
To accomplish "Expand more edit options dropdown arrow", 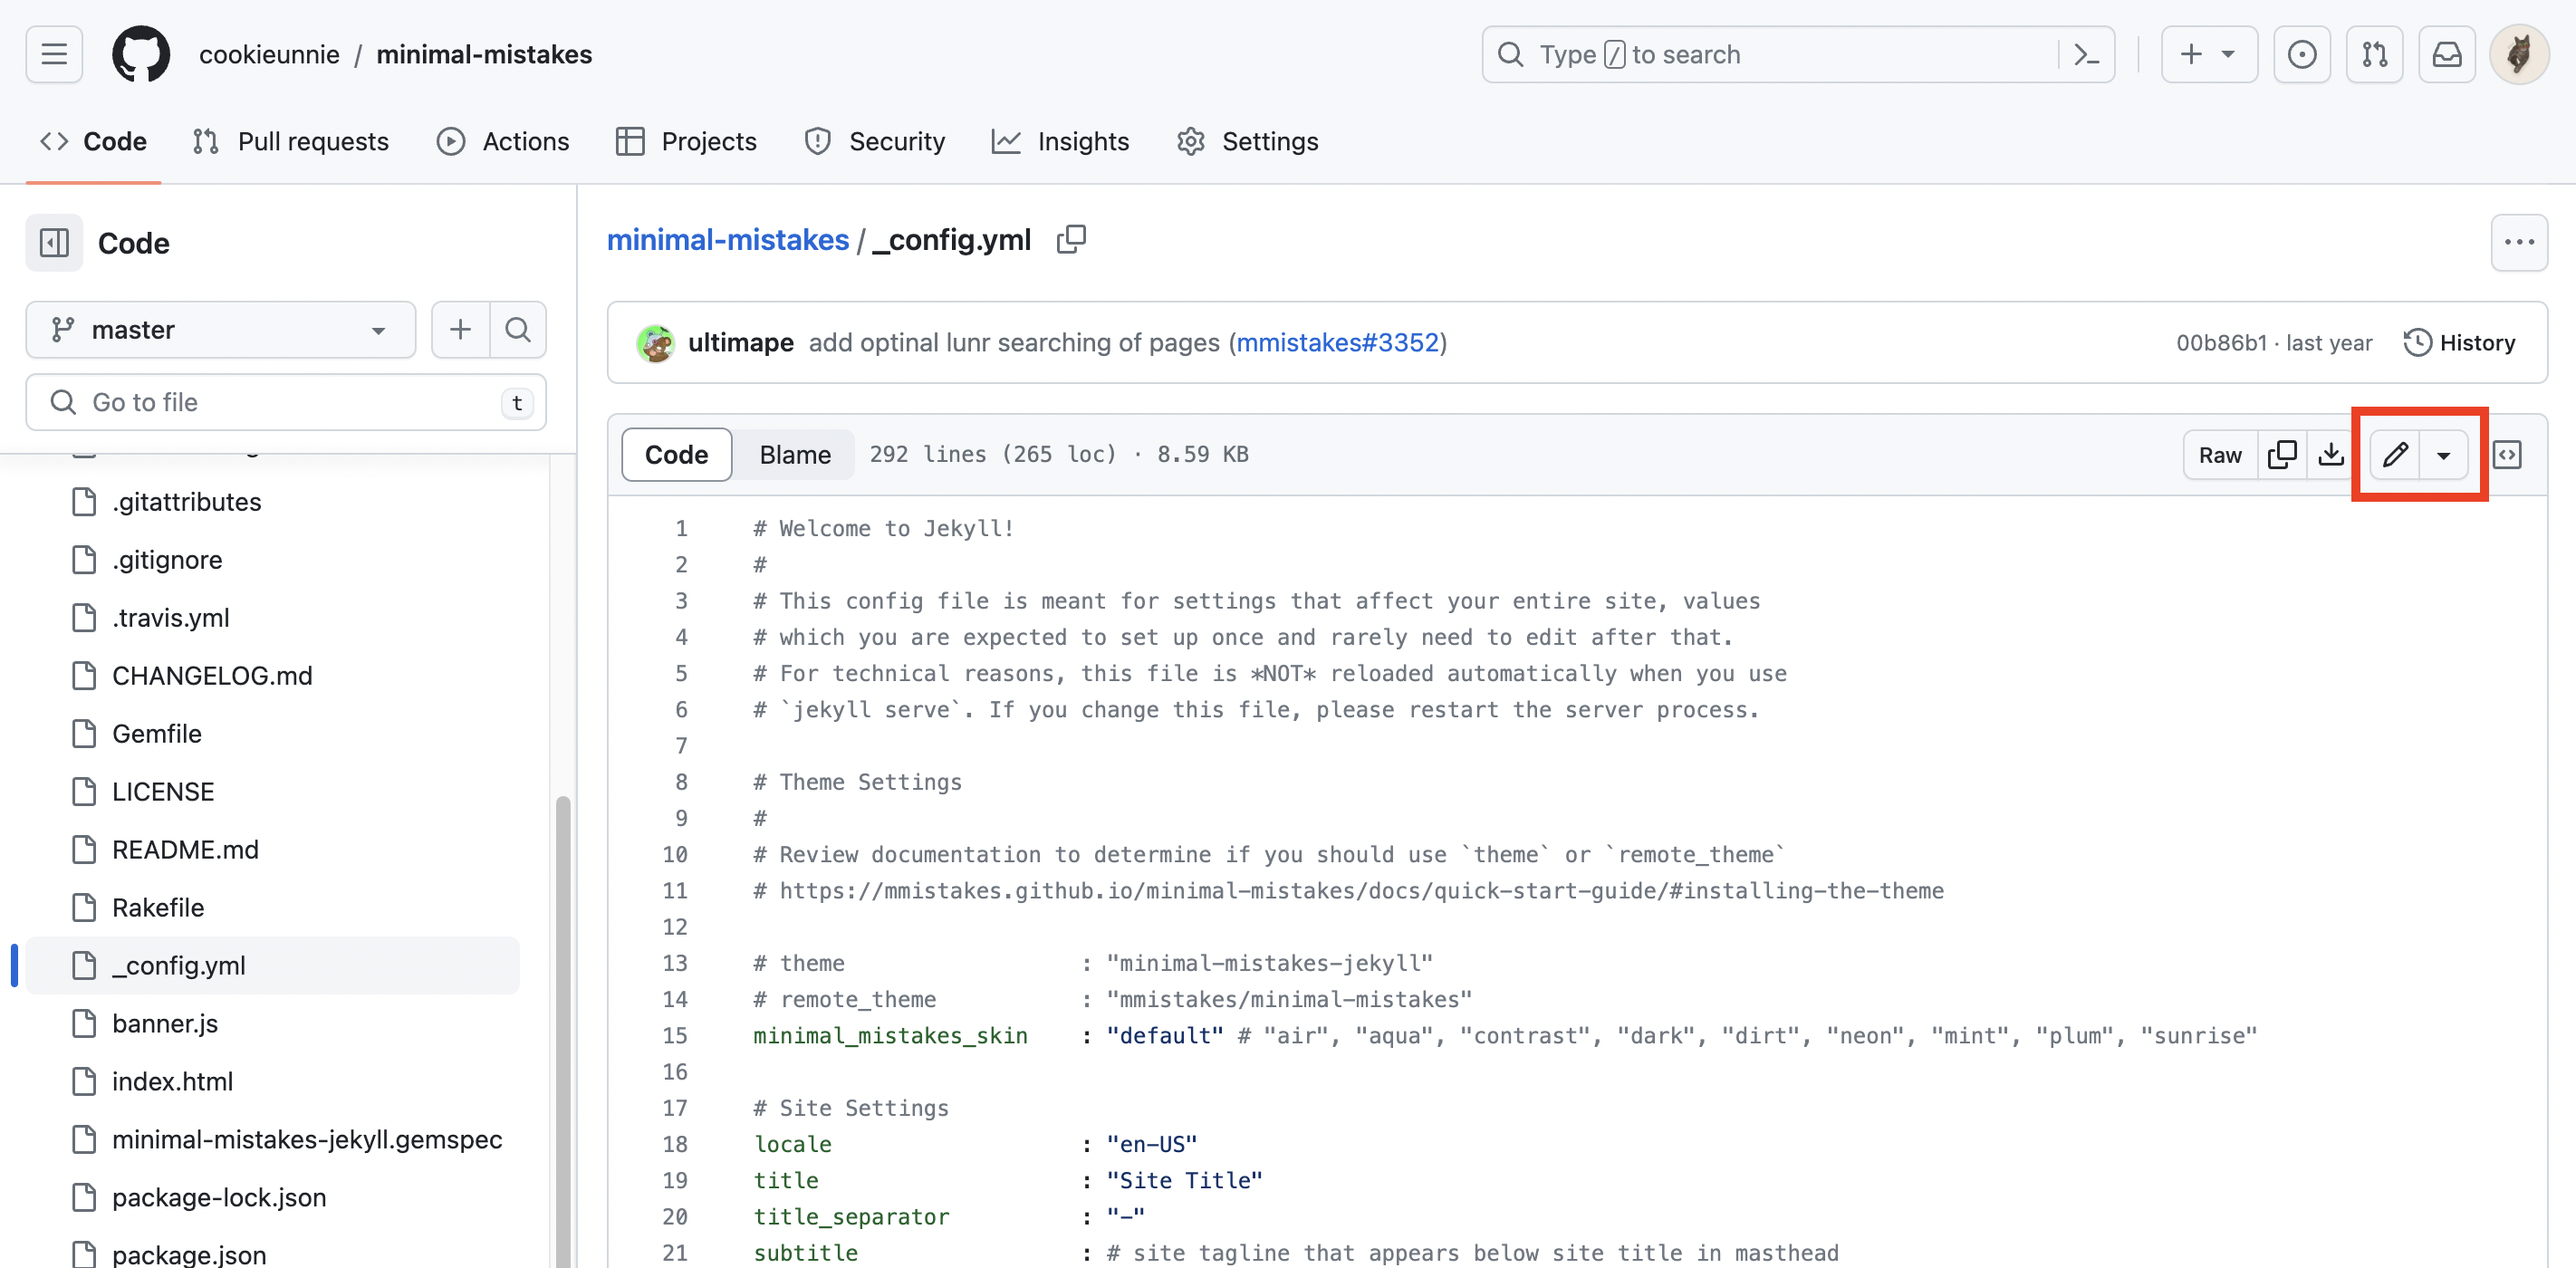I will 2443,455.
